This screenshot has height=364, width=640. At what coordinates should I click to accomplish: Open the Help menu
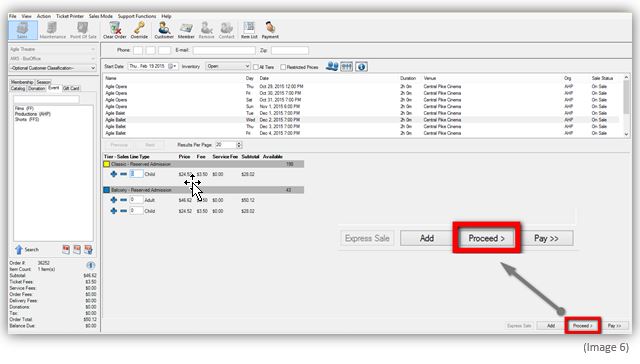pos(166,16)
